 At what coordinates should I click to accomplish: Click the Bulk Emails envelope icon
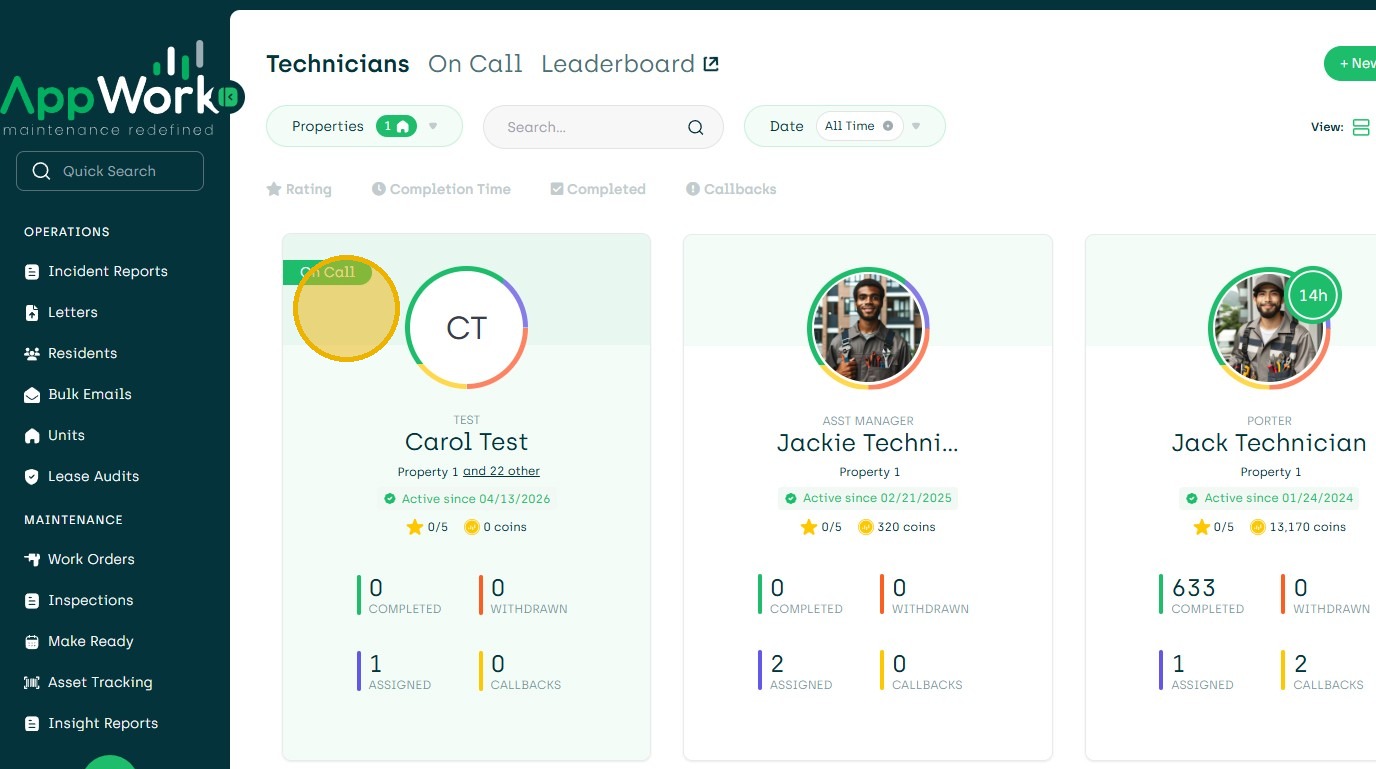tap(32, 395)
